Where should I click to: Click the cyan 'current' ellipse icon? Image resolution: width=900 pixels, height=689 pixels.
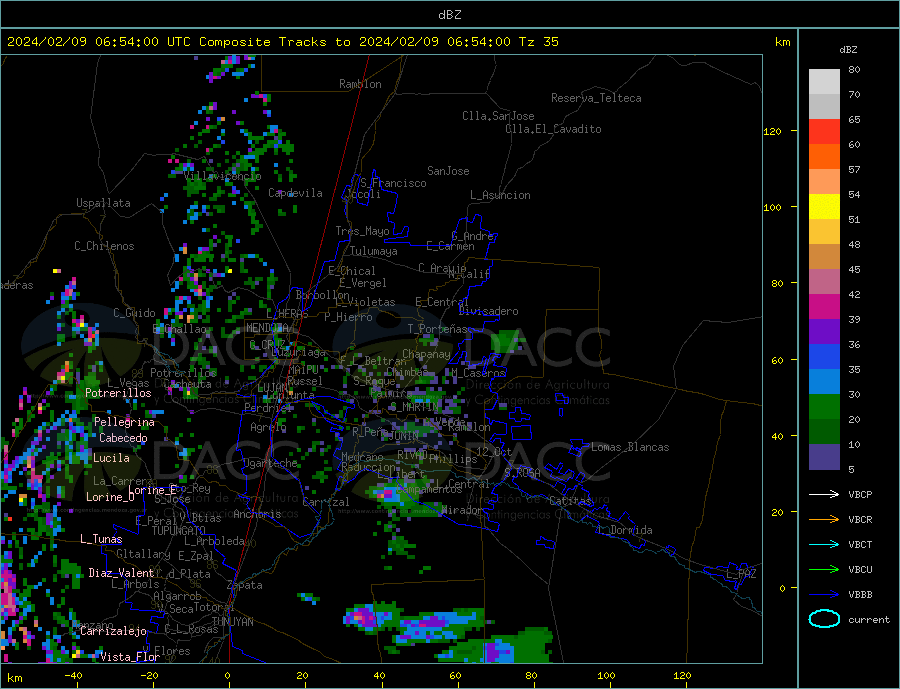coord(824,619)
